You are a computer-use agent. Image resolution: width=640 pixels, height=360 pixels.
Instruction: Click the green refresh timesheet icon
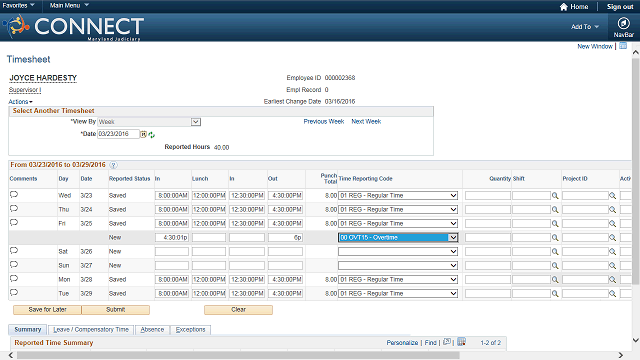click(x=151, y=135)
